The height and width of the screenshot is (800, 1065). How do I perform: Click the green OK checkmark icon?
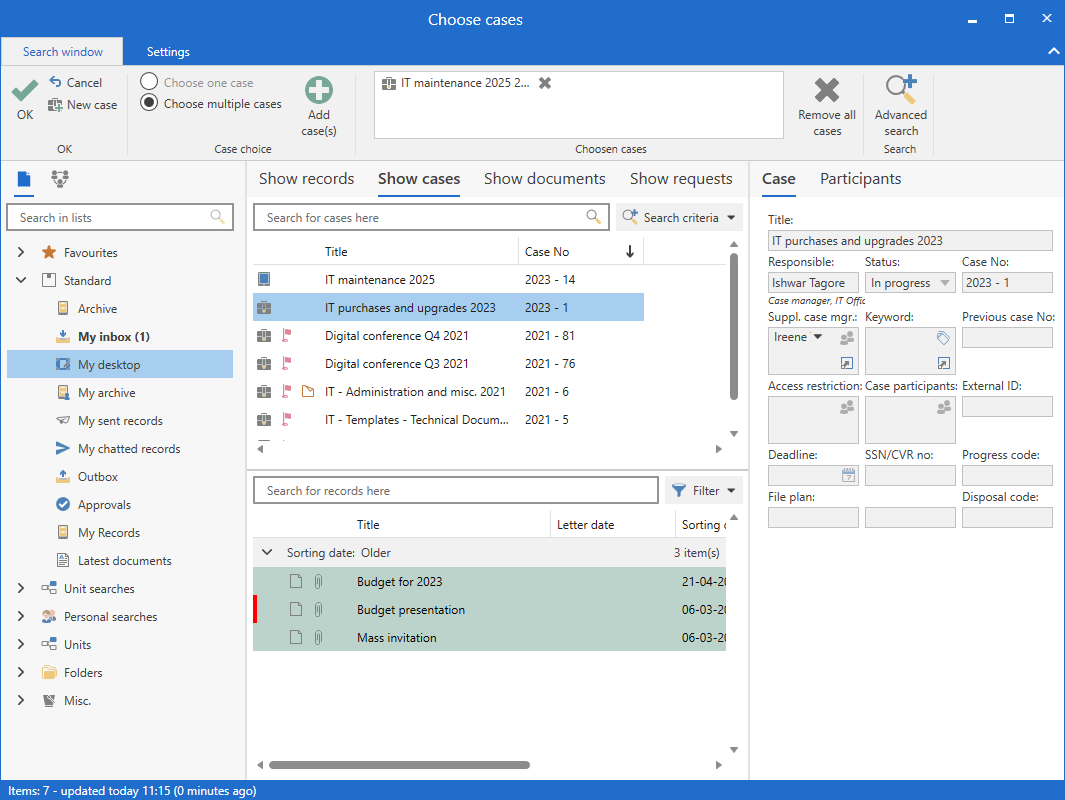click(25, 93)
